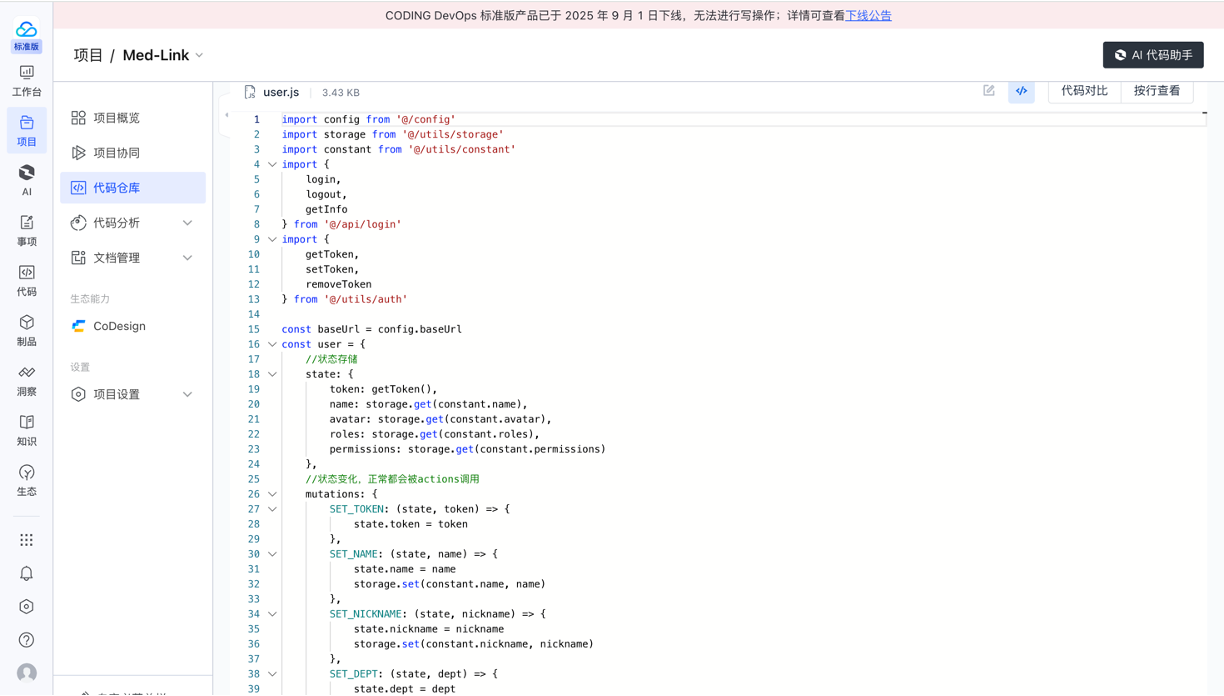Open the 事项 issues icon
This screenshot has height=696, width=1224.
[27, 230]
